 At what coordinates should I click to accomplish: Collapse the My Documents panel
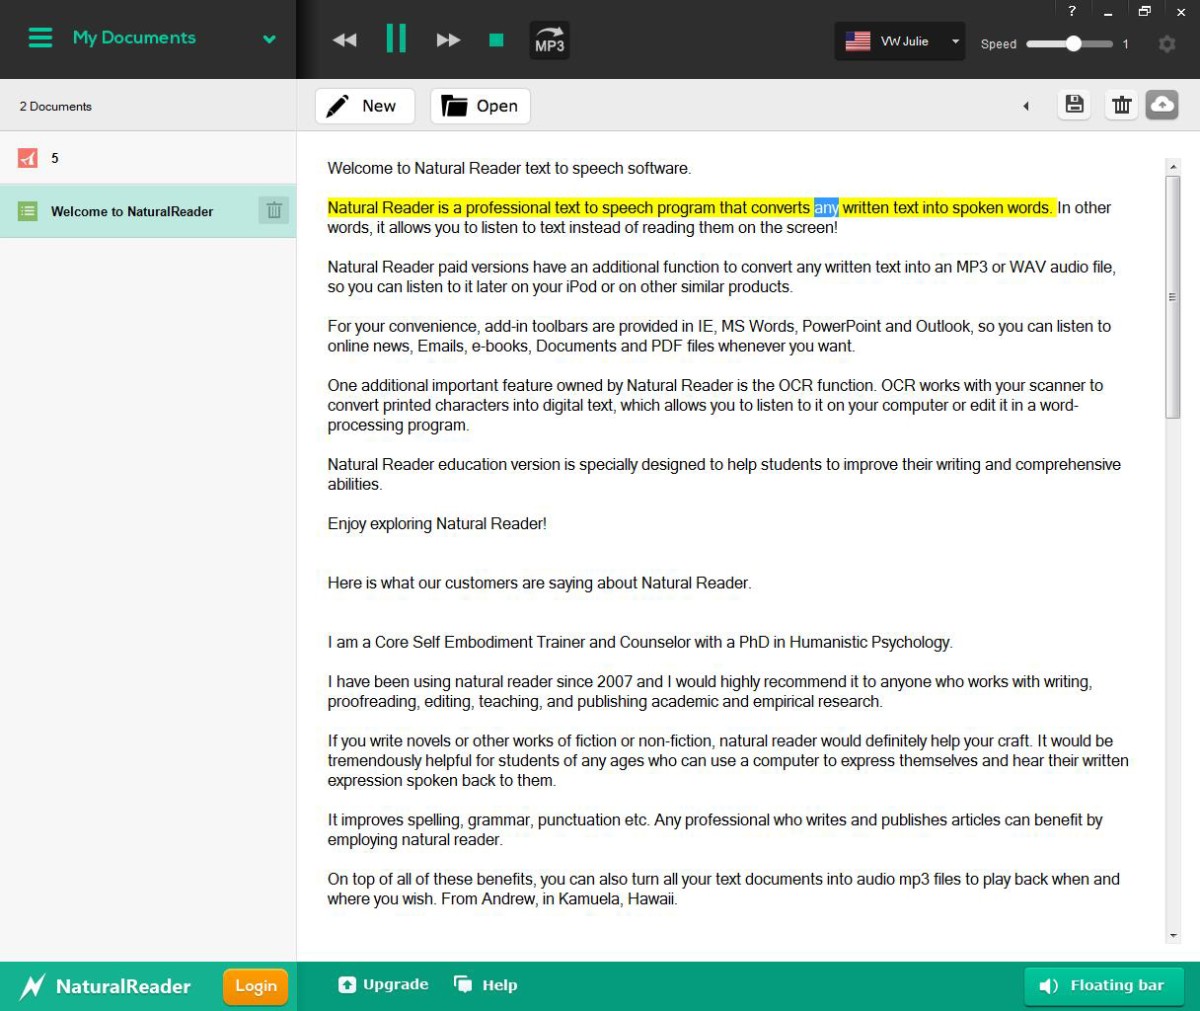coord(268,38)
